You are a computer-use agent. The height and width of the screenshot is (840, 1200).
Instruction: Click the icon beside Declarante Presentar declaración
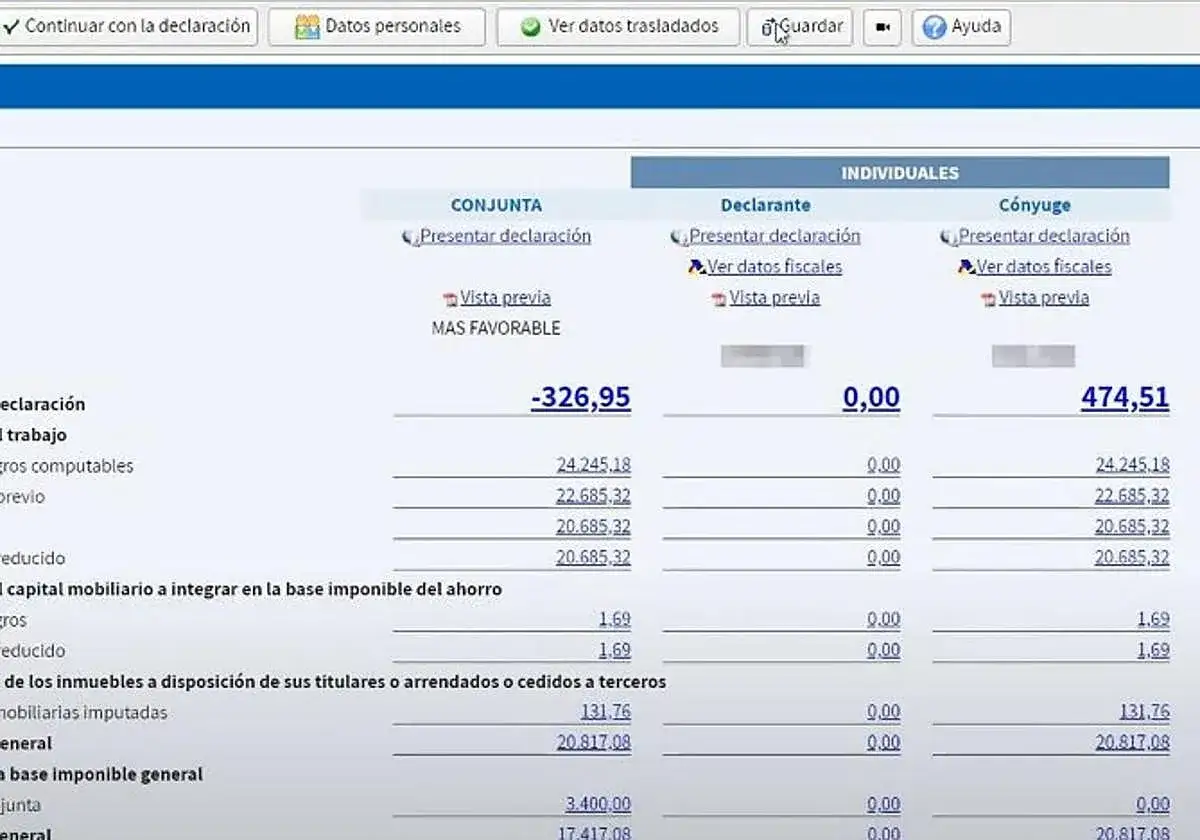[x=679, y=237]
